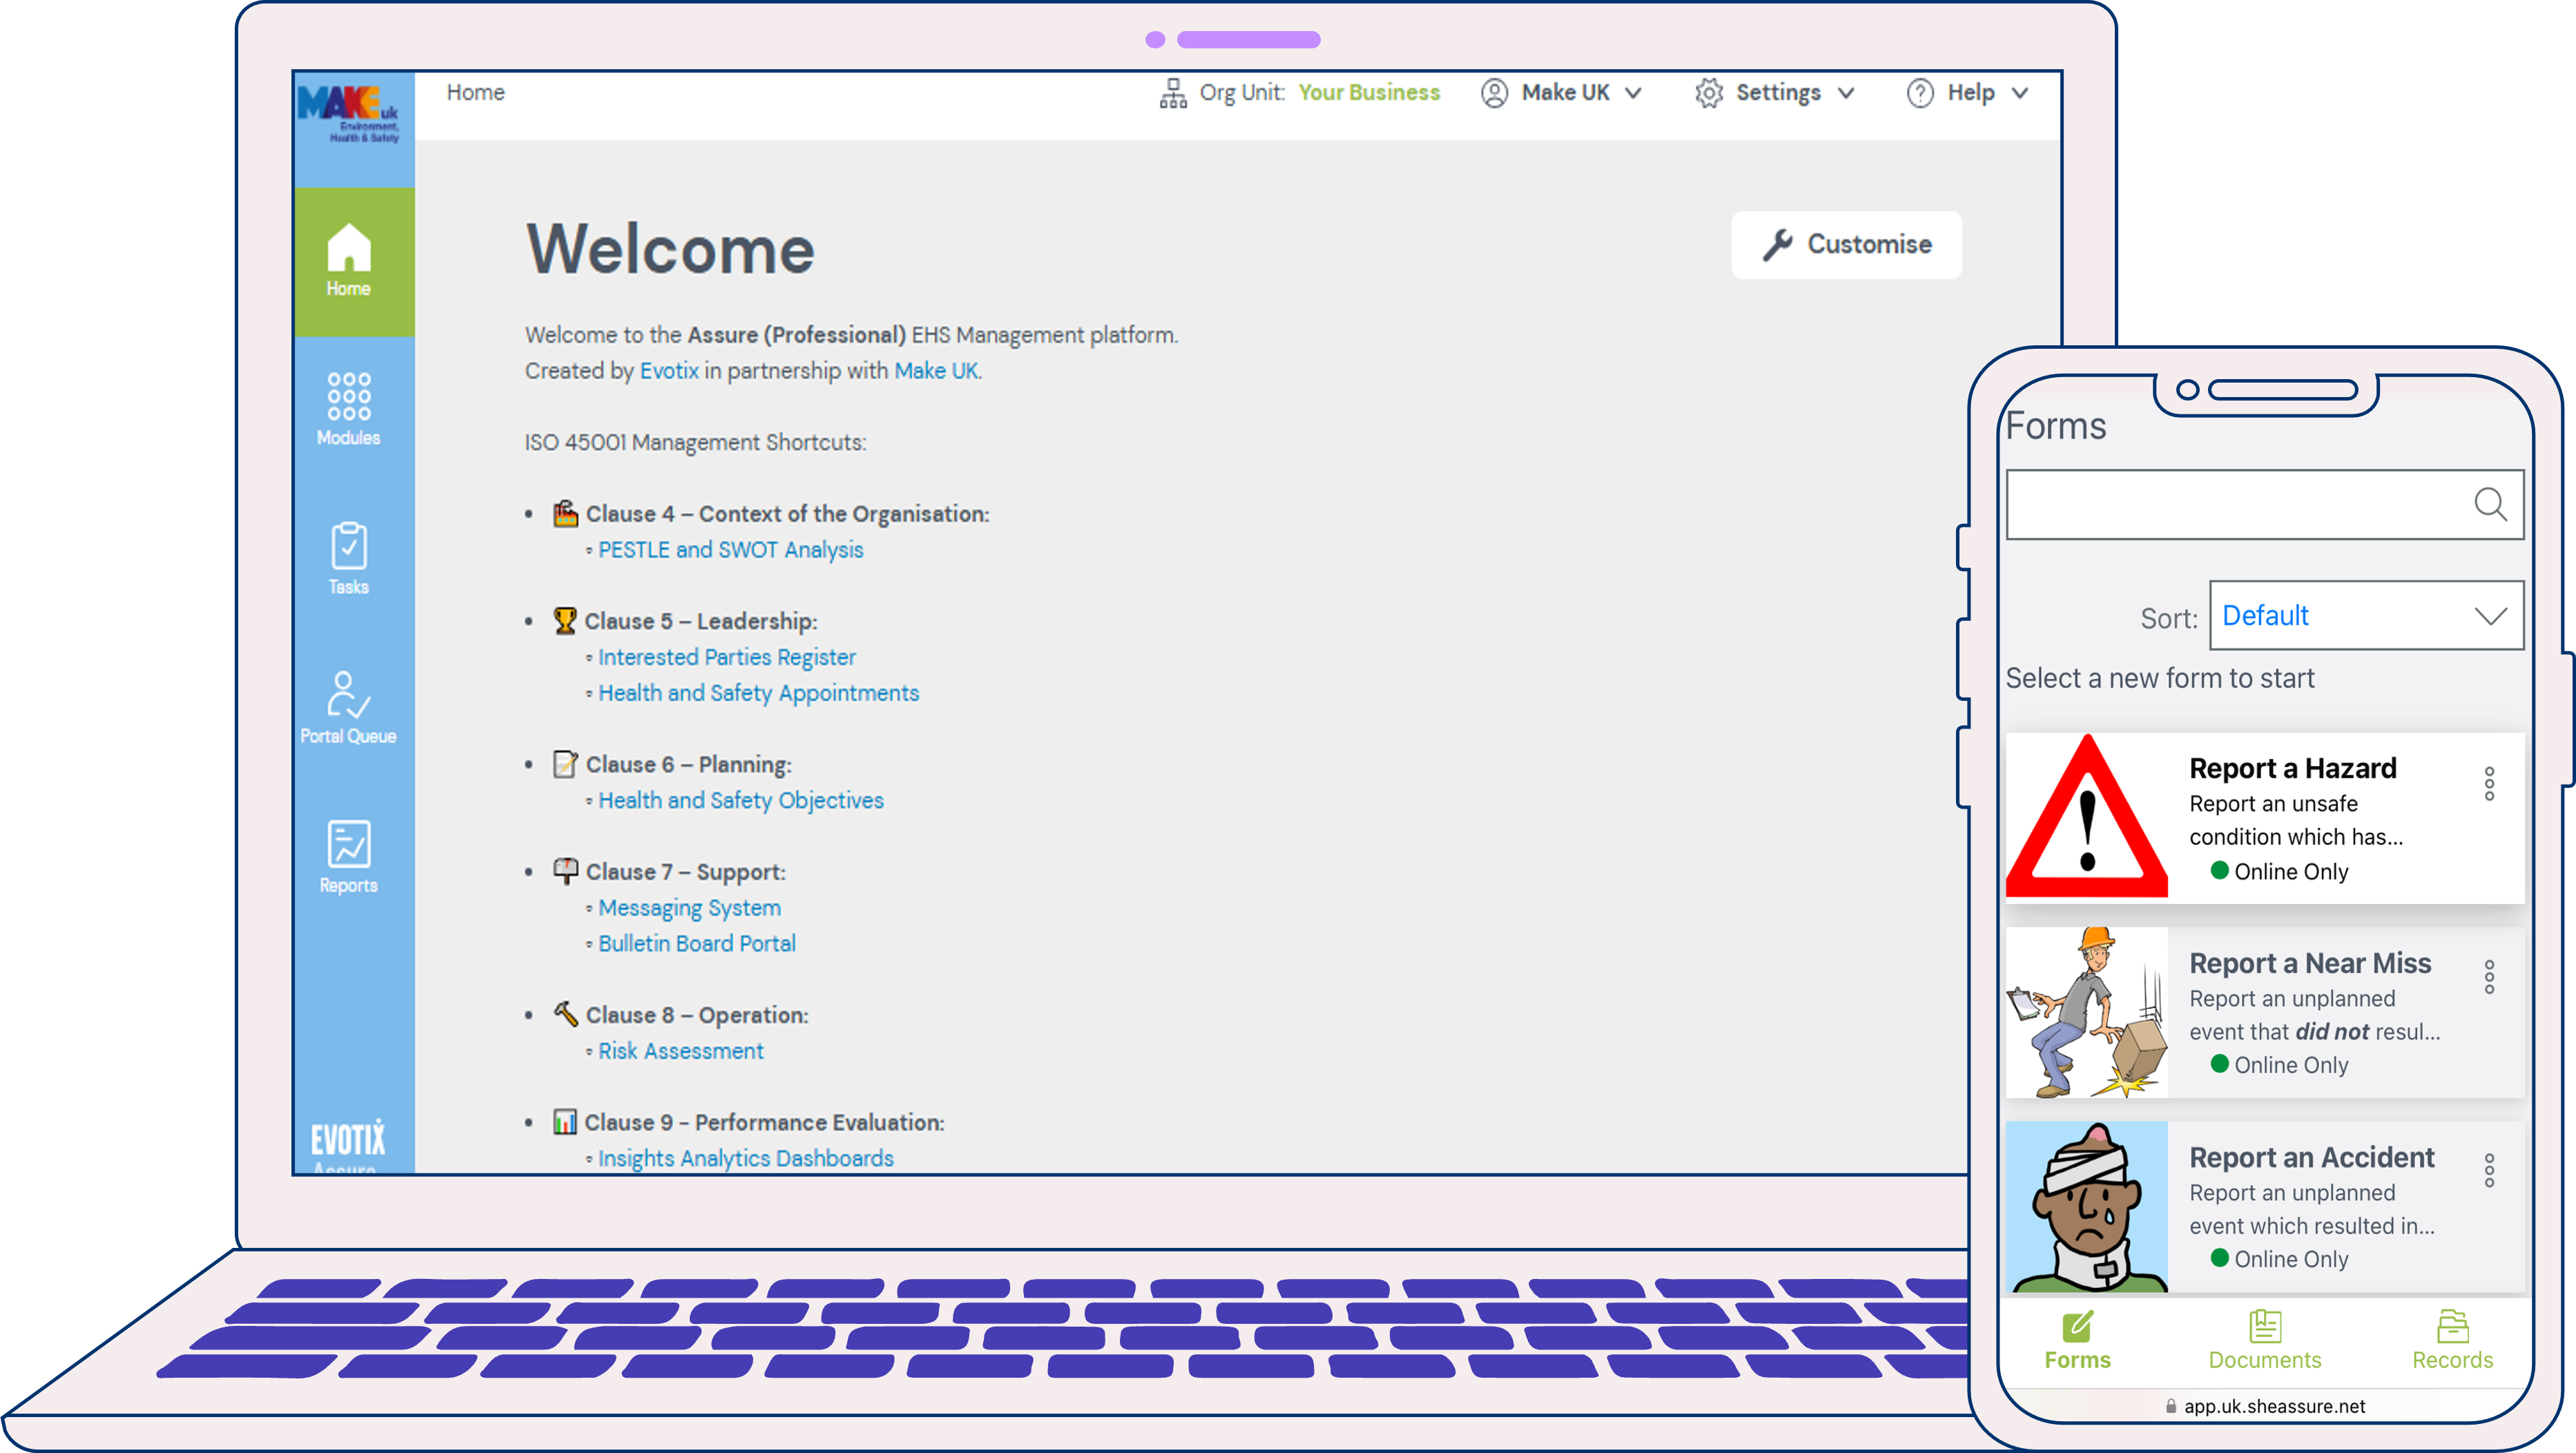Image resolution: width=2576 pixels, height=1453 pixels.
Task: Open Tasks from the sidebar
Action: pyautogui.click(x=347, y=557)
